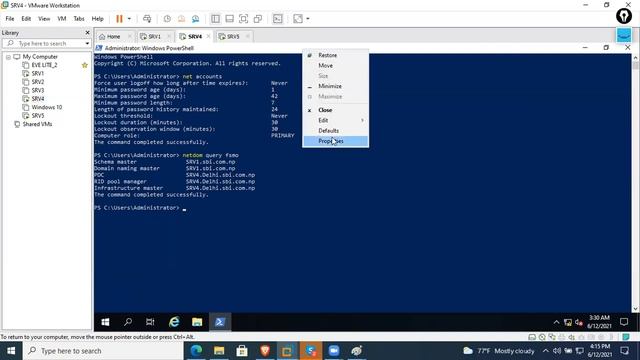This screenshot has width=640, height=360.
Task: Open the power options dropdown arrow beside pause
Action: [x=129, y=19]
